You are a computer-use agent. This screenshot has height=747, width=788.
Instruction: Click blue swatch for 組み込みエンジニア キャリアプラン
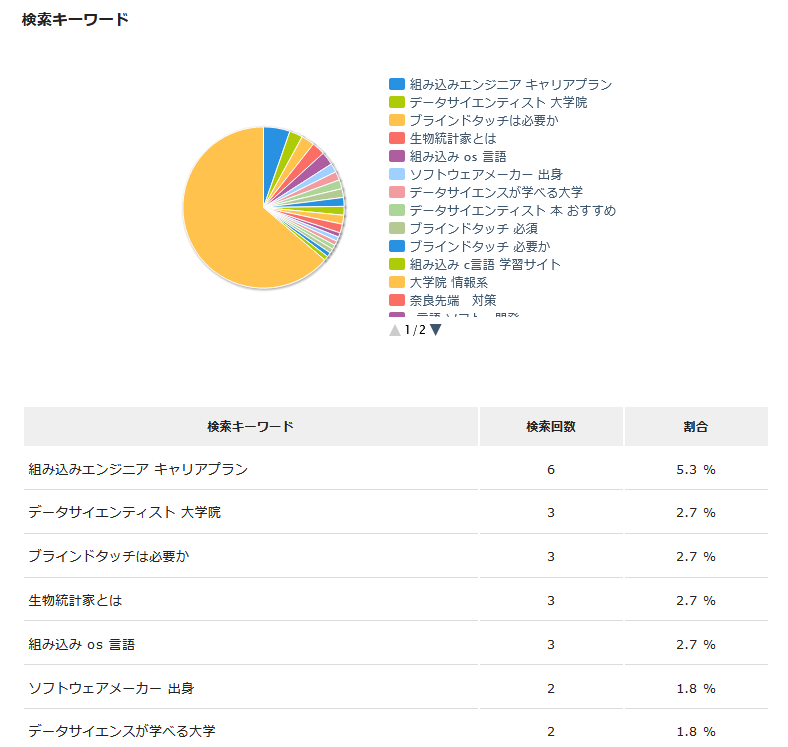pos(397,84)
